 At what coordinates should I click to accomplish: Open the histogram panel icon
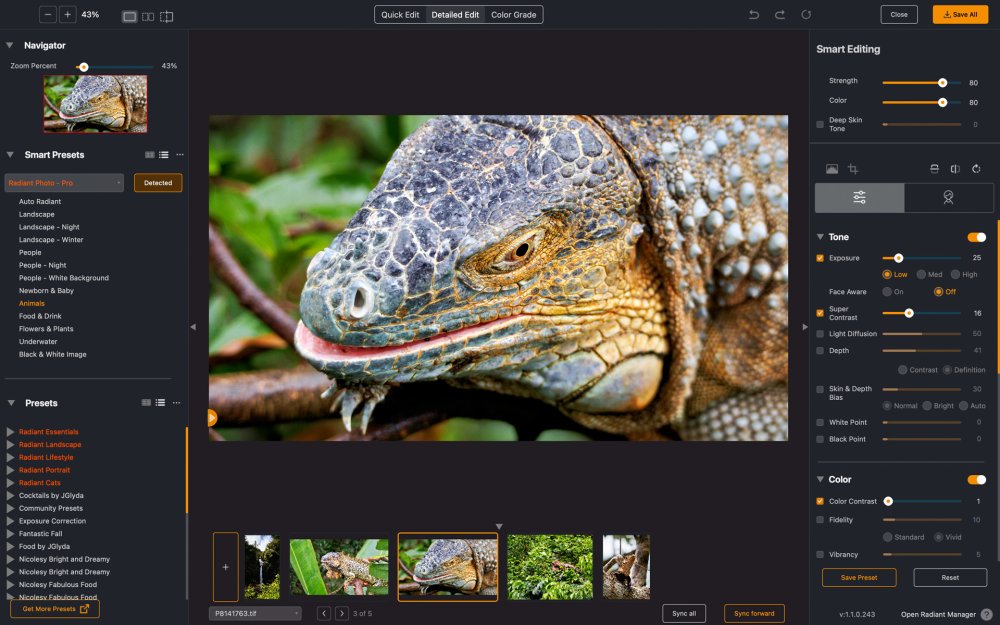coord(832,169)
